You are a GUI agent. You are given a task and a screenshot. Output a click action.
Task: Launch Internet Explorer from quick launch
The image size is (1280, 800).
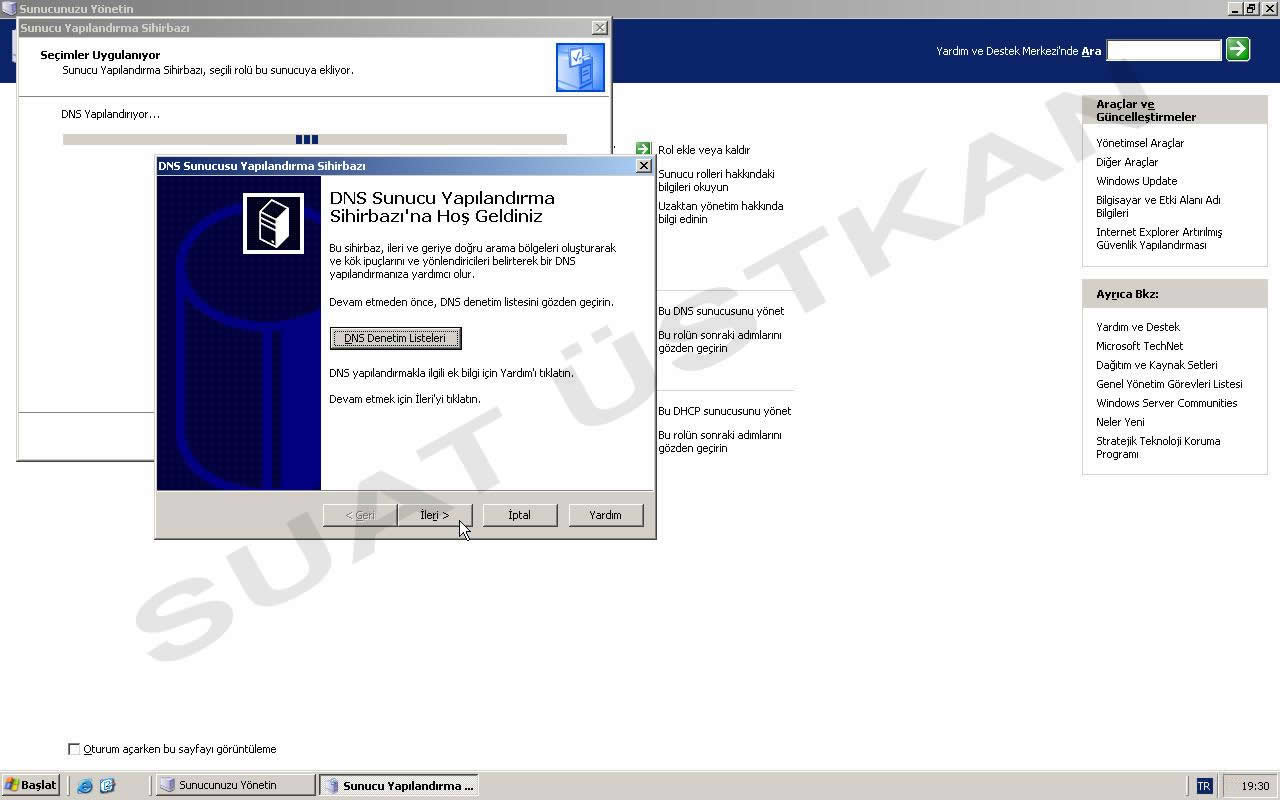pyautogui.click(x=85, y=786)
